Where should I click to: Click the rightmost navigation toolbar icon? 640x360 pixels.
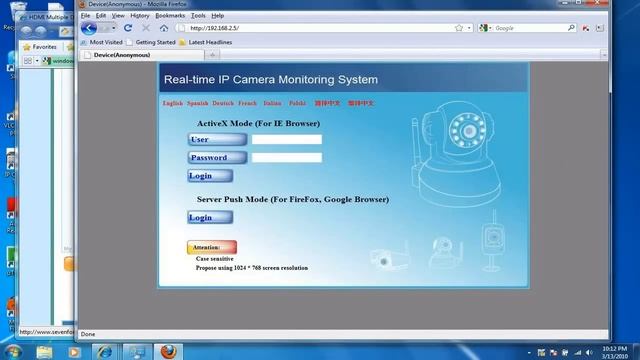600,28
